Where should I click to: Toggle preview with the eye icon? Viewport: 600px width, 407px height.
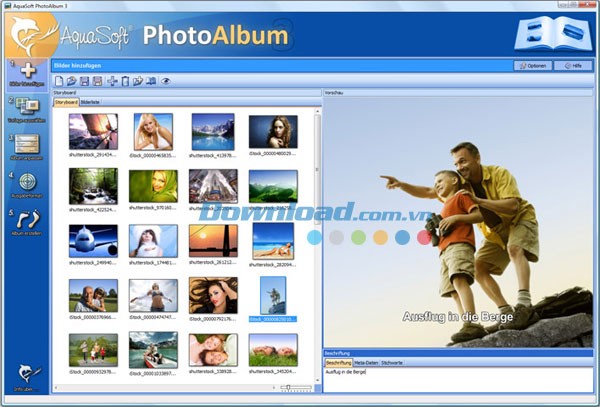(165, 81)
